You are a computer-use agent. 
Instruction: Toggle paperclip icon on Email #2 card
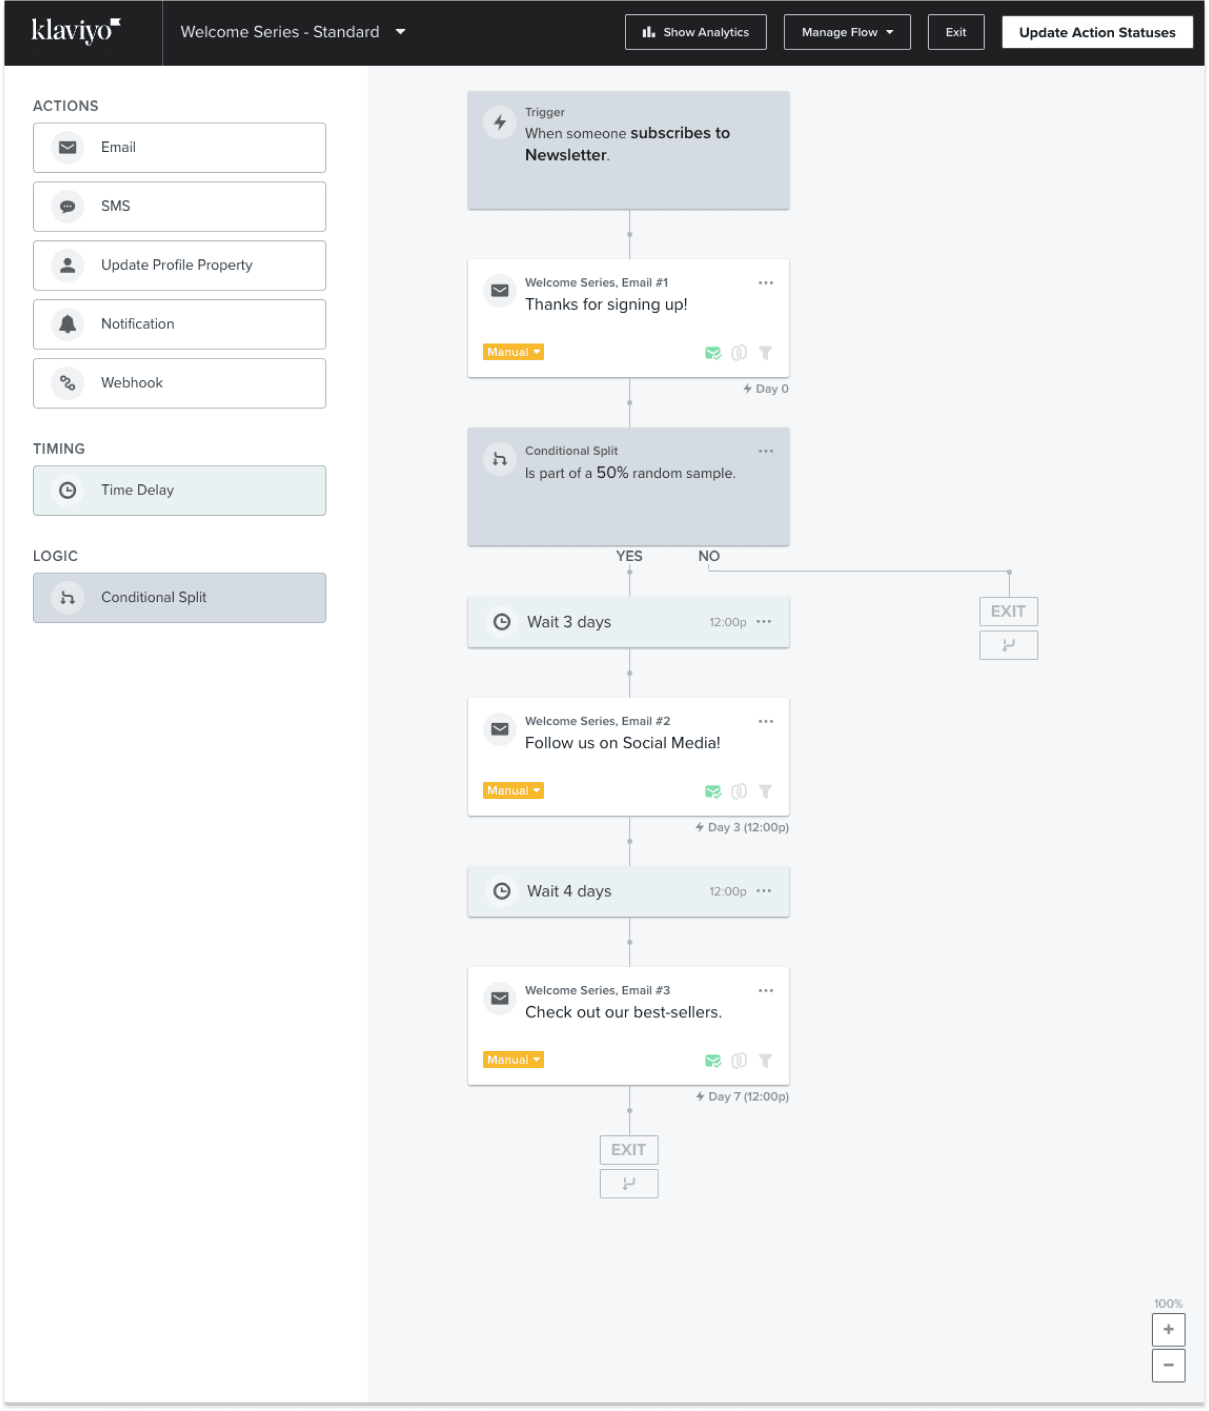coord(738,791)
